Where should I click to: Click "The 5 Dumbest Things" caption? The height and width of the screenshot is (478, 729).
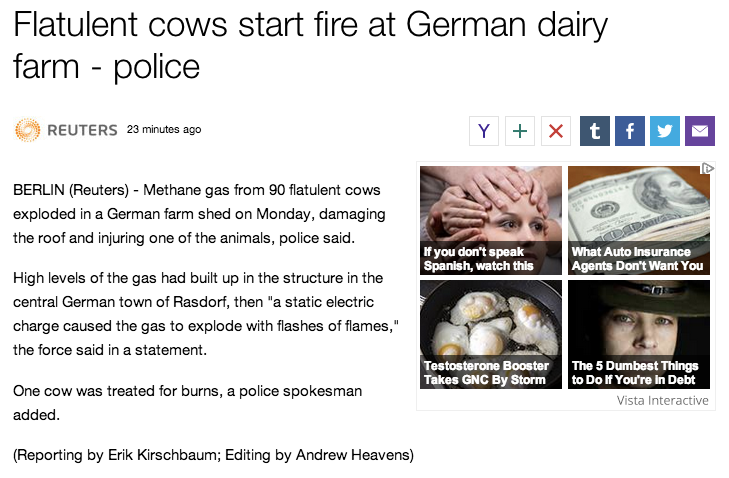[x=635, y=373]
